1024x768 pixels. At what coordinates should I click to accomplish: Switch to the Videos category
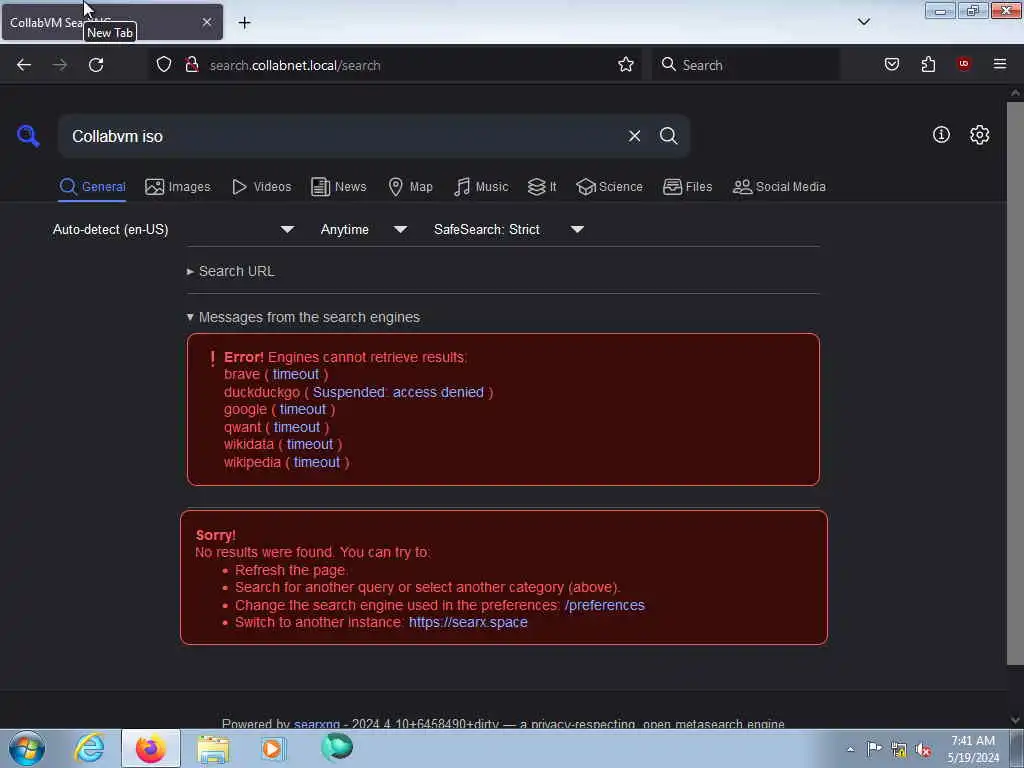coord(261,187)
